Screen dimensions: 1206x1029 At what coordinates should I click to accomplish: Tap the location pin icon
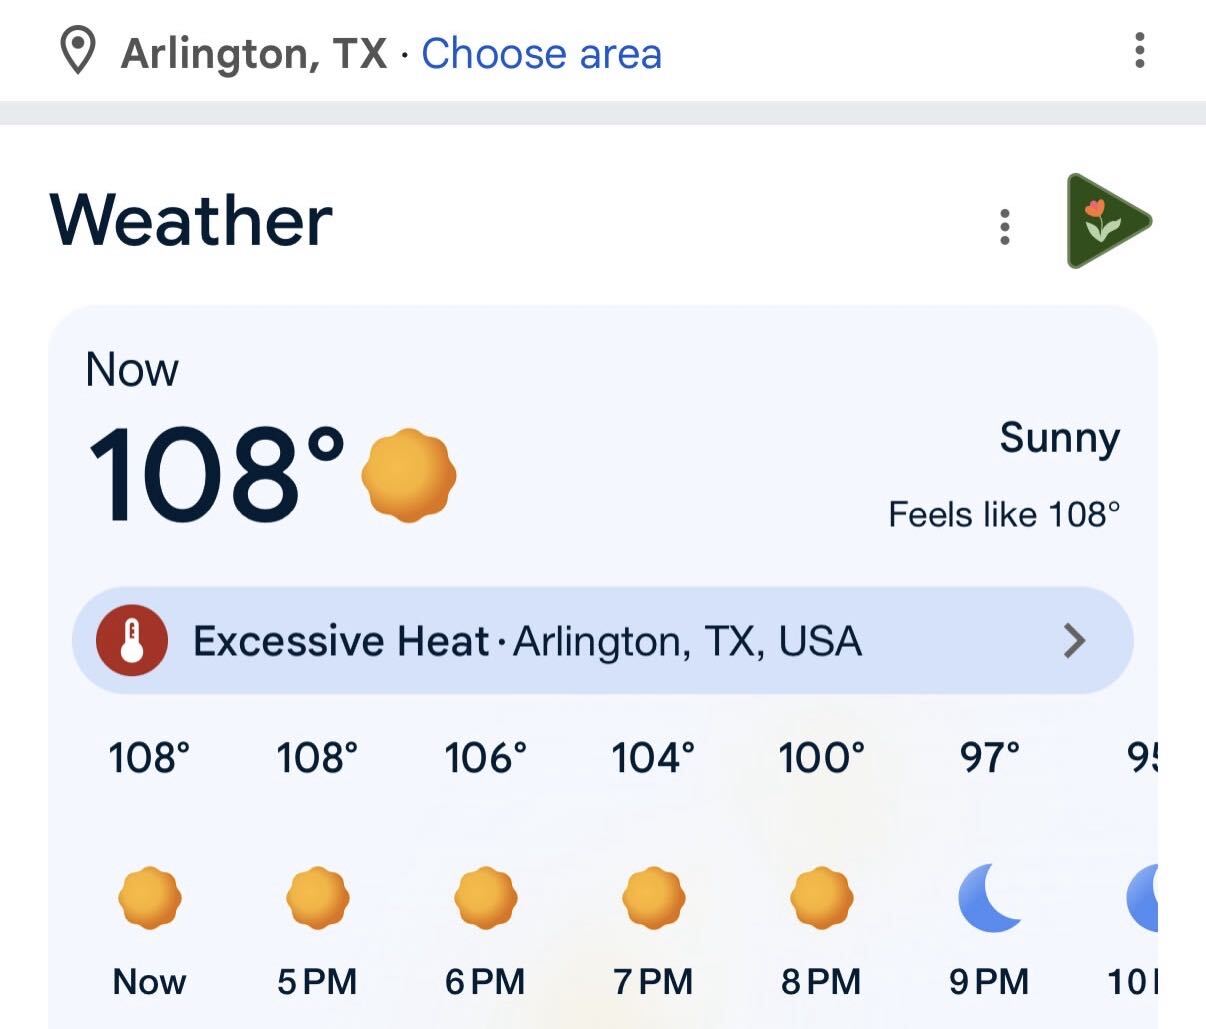point(78,52)
